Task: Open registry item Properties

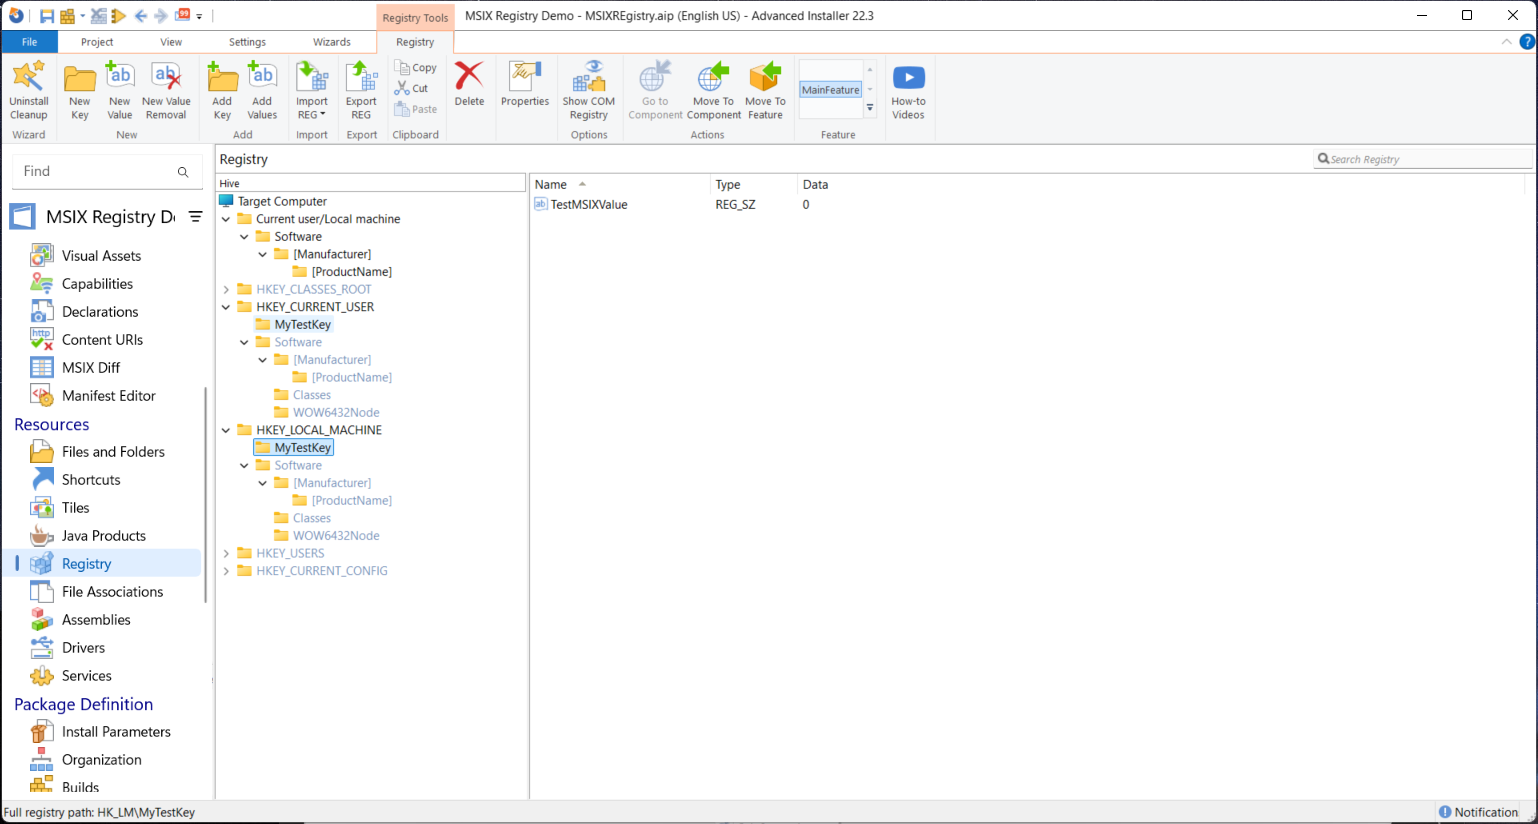Action: [525, 84]
